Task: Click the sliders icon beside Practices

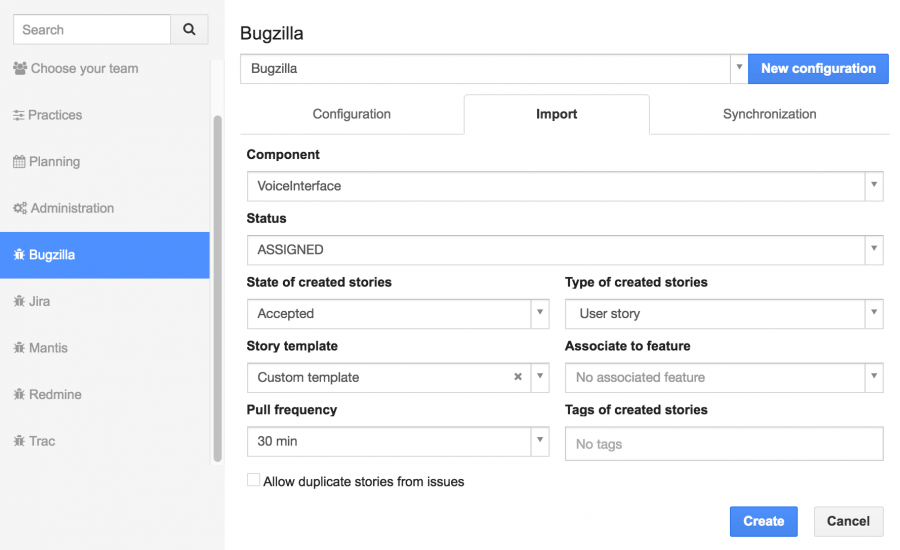Action: (19, 115)
